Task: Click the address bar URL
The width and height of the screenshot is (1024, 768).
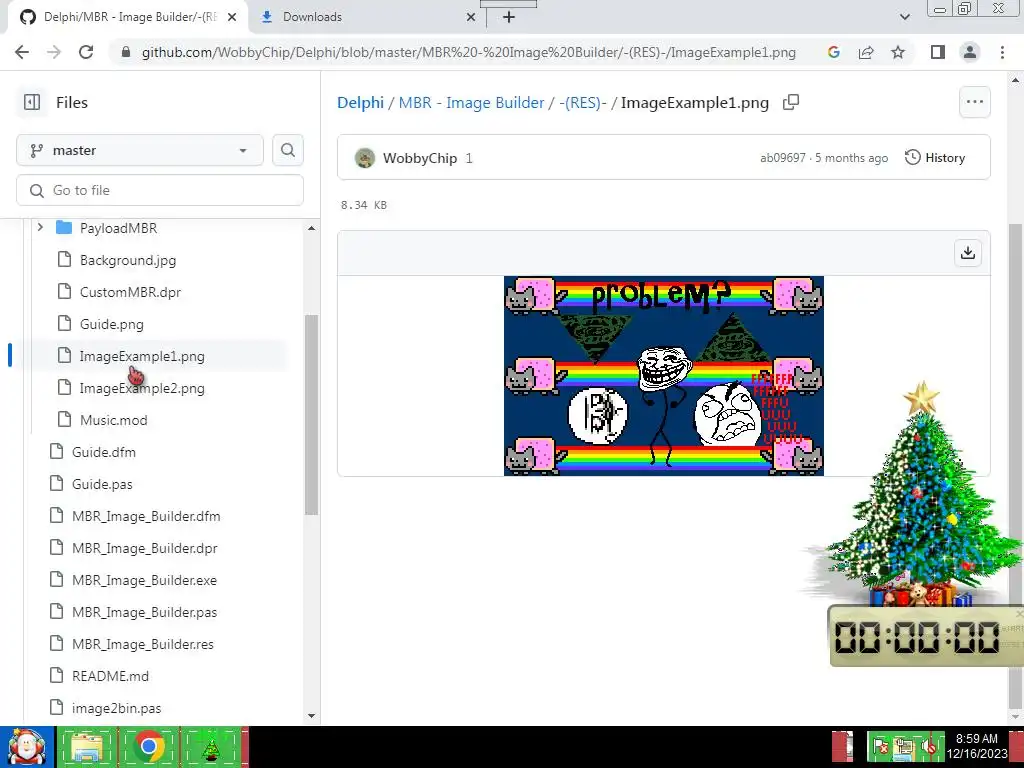Action: [x=468, y=52]
